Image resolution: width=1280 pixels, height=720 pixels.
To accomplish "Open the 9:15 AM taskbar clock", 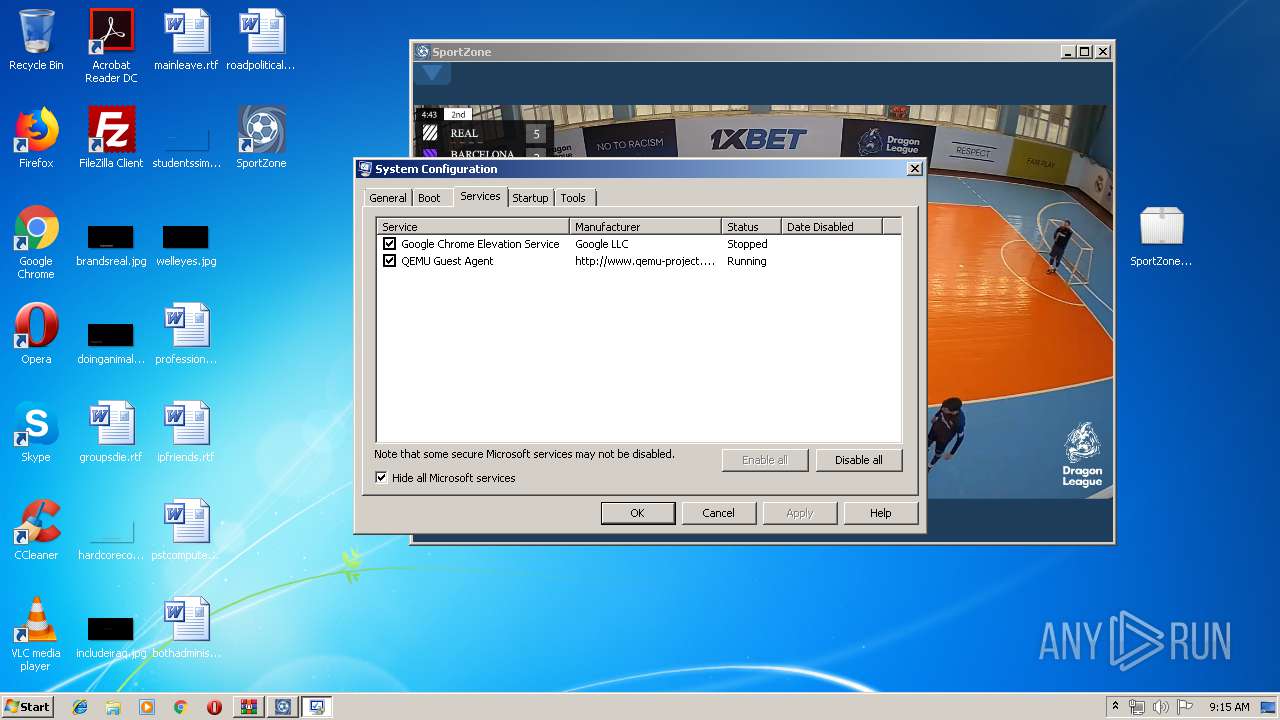I will (x=1229, y=707).
